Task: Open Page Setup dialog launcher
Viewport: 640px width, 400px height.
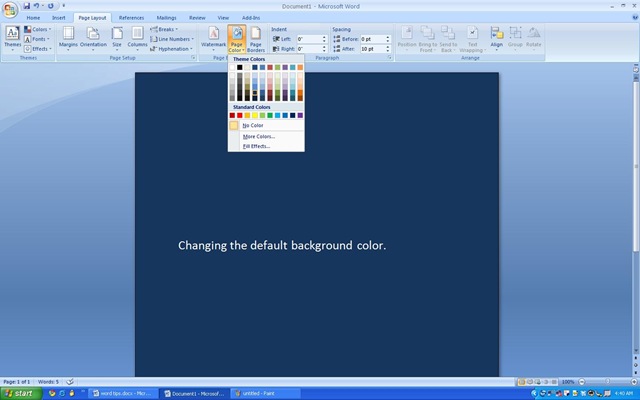Action: pos(193,58)
